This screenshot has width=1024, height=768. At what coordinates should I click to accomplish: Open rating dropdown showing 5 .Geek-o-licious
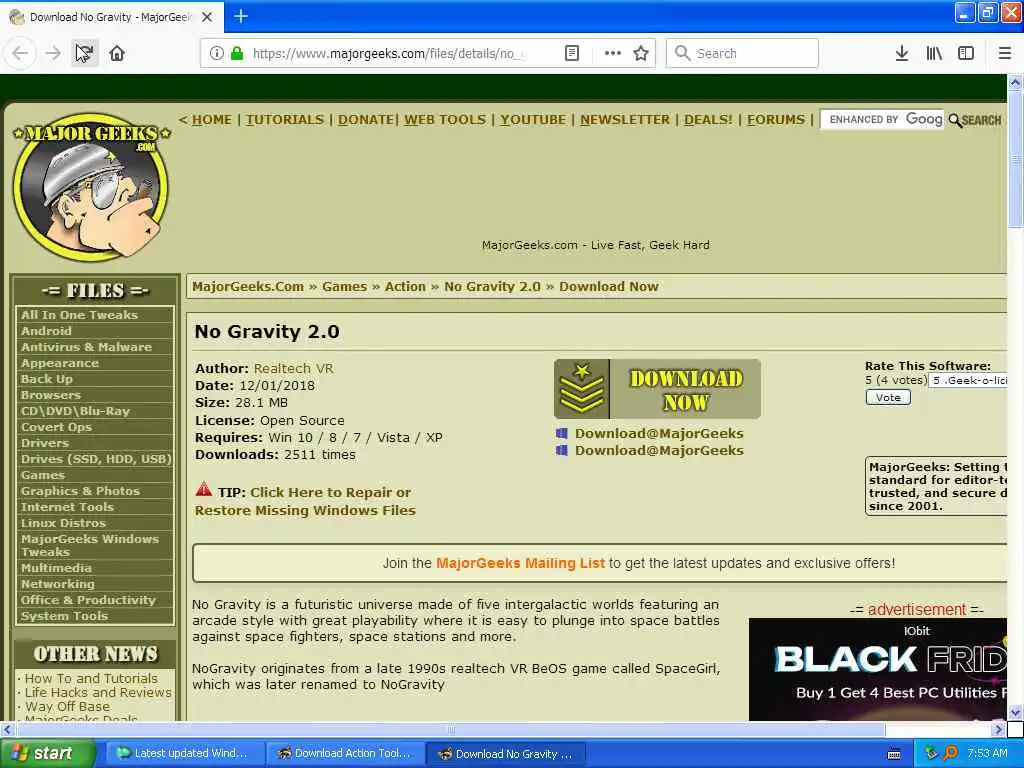[x=968, y=381]
